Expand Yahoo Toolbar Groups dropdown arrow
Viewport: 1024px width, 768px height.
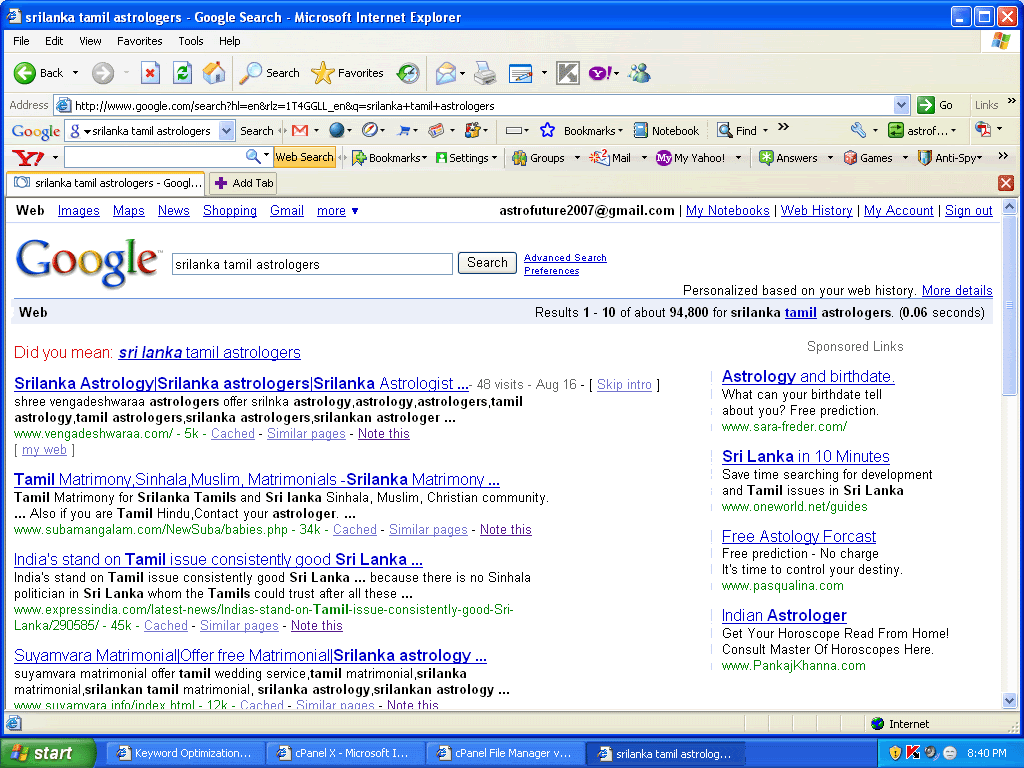pos(577,157)
